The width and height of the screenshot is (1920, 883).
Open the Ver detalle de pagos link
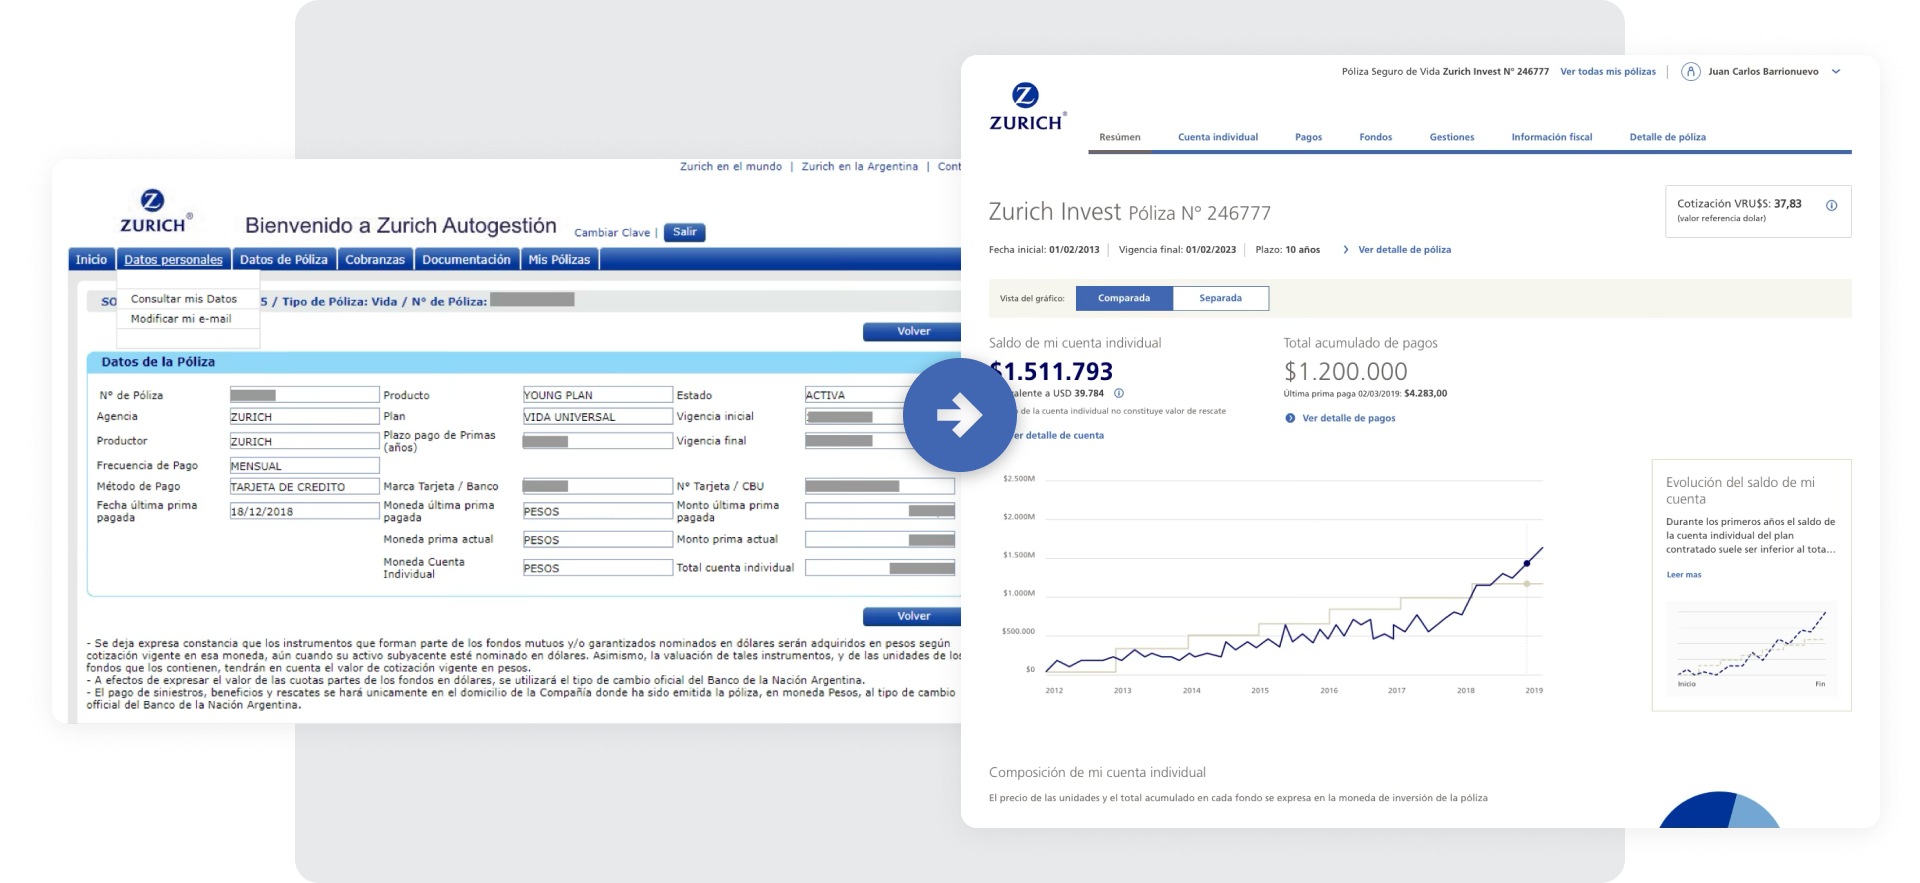1348,418
